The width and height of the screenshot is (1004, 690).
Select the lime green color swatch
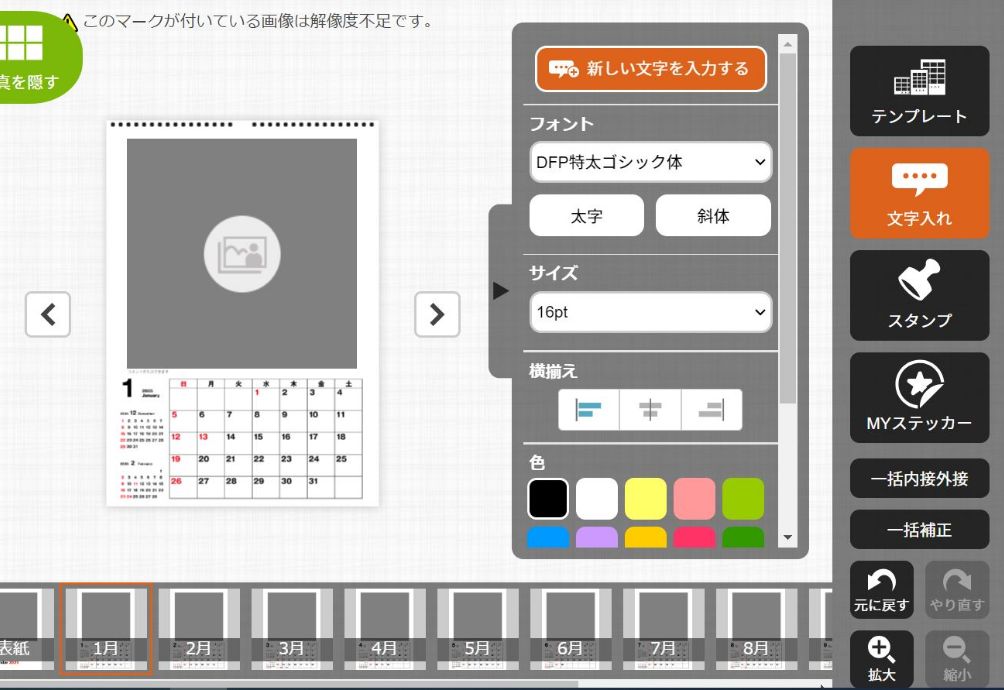[743, 499]
